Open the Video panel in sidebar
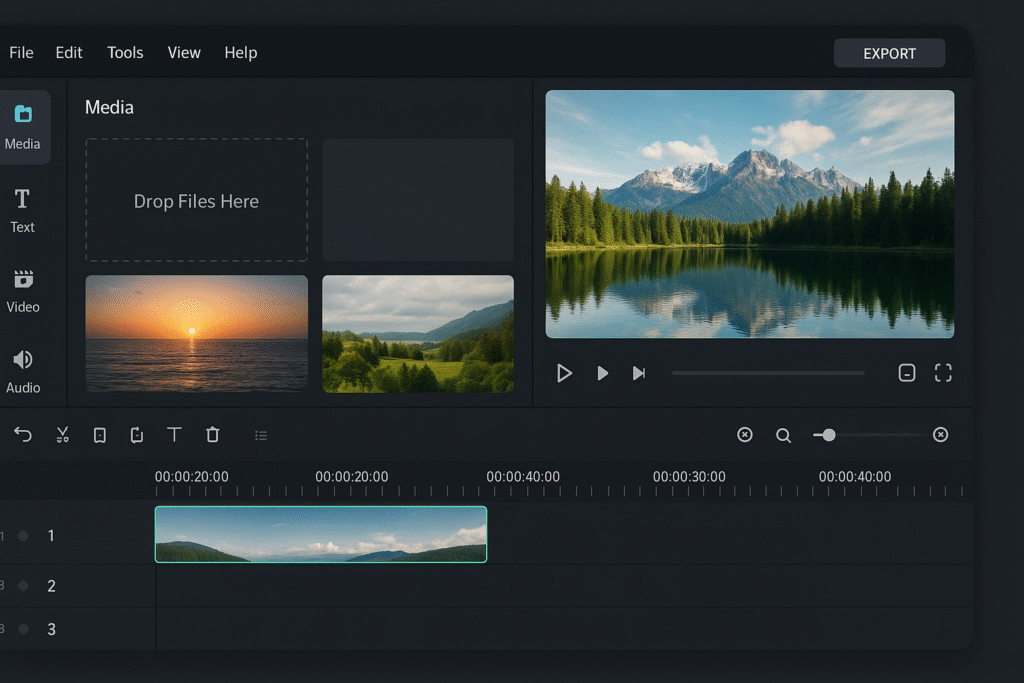The height and width of the screenshot is (683, 1024). (x=23, y=290)
